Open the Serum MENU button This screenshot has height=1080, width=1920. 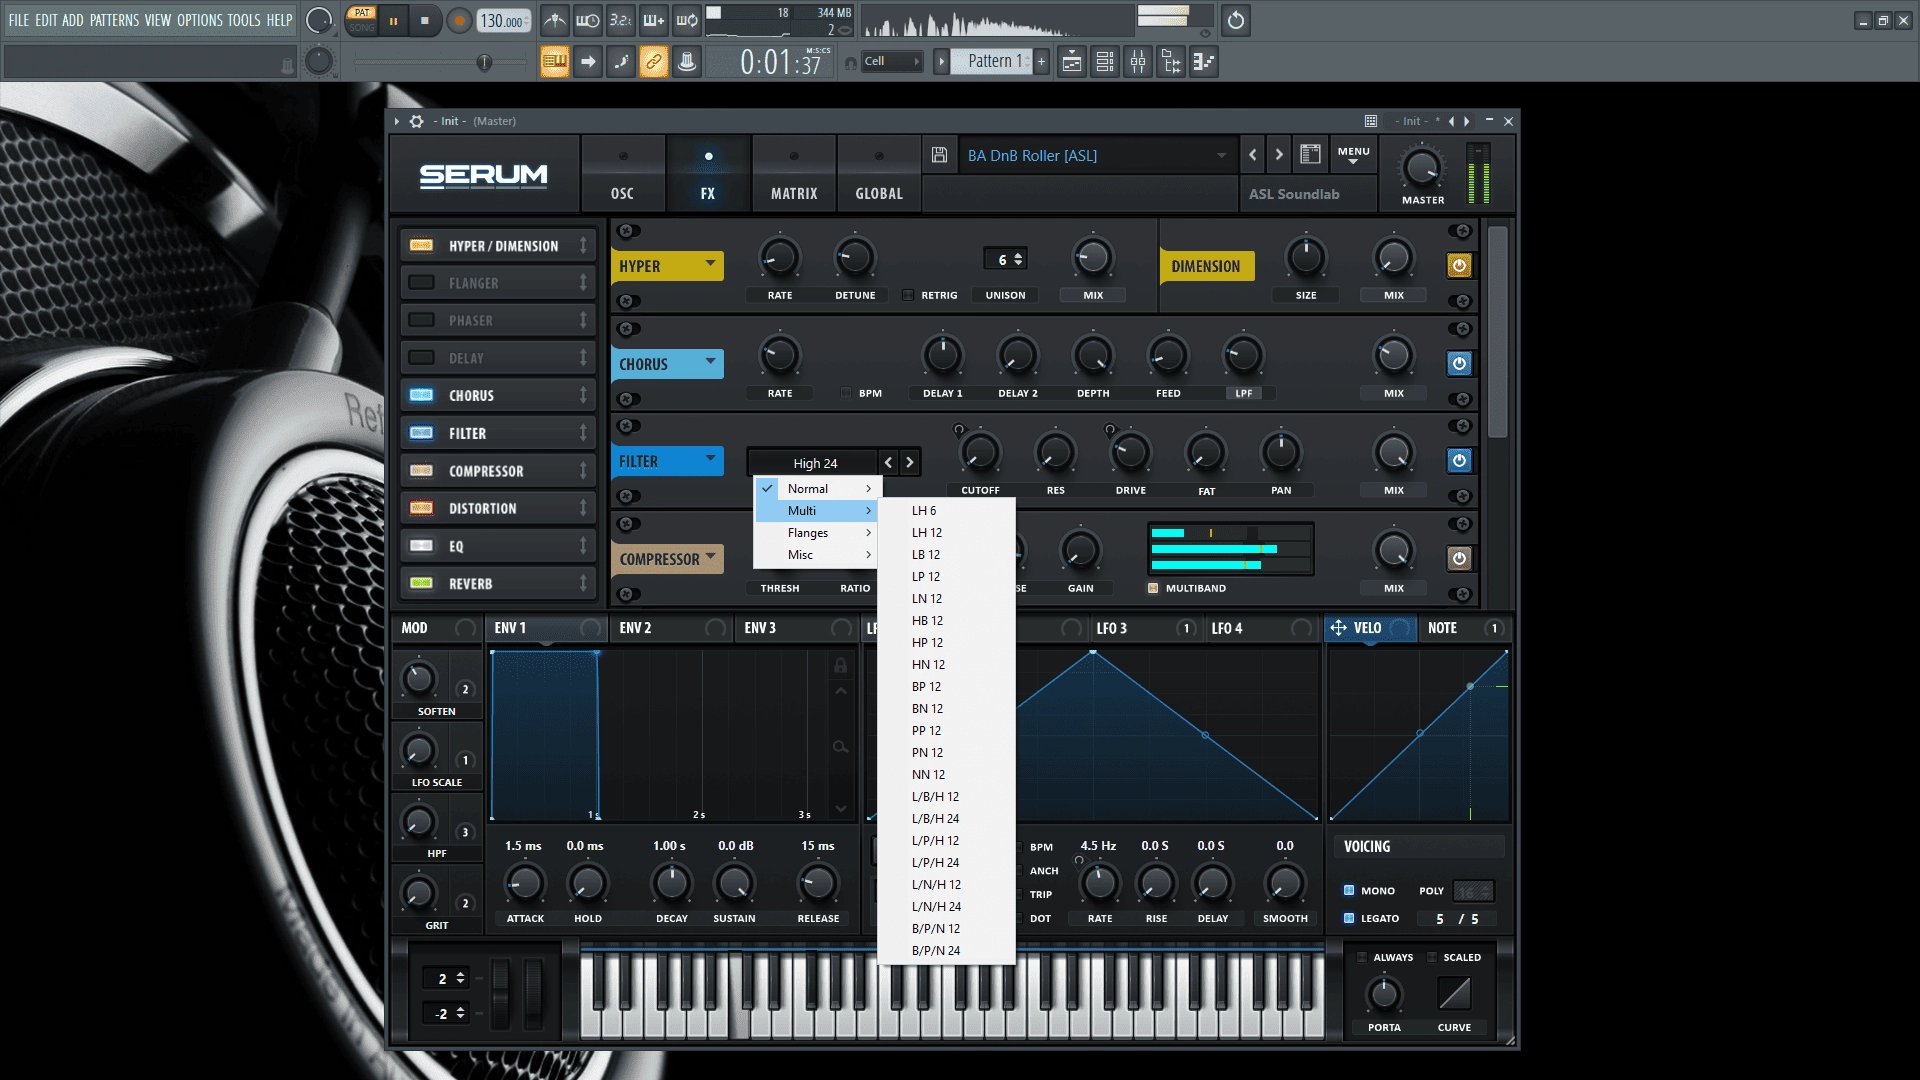pos(1353,155)
